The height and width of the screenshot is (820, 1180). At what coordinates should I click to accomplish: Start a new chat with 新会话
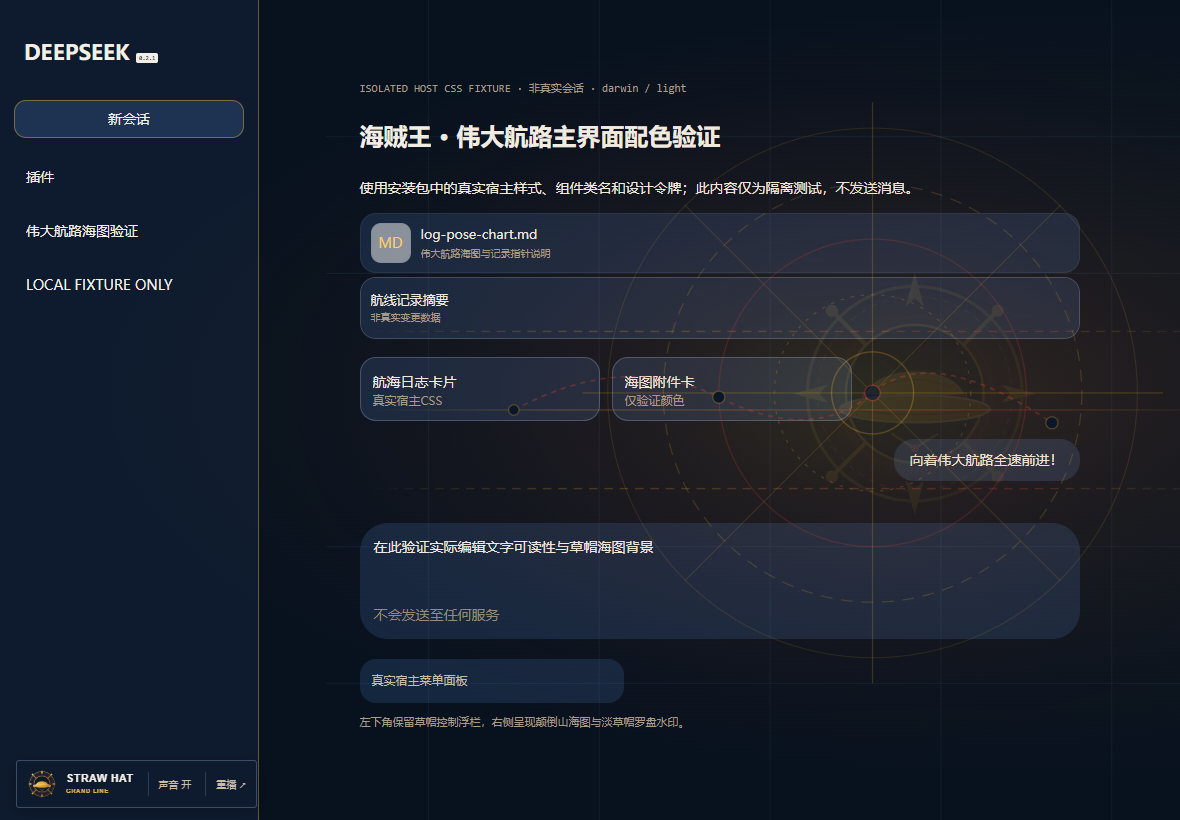click(x=129, y=119)
